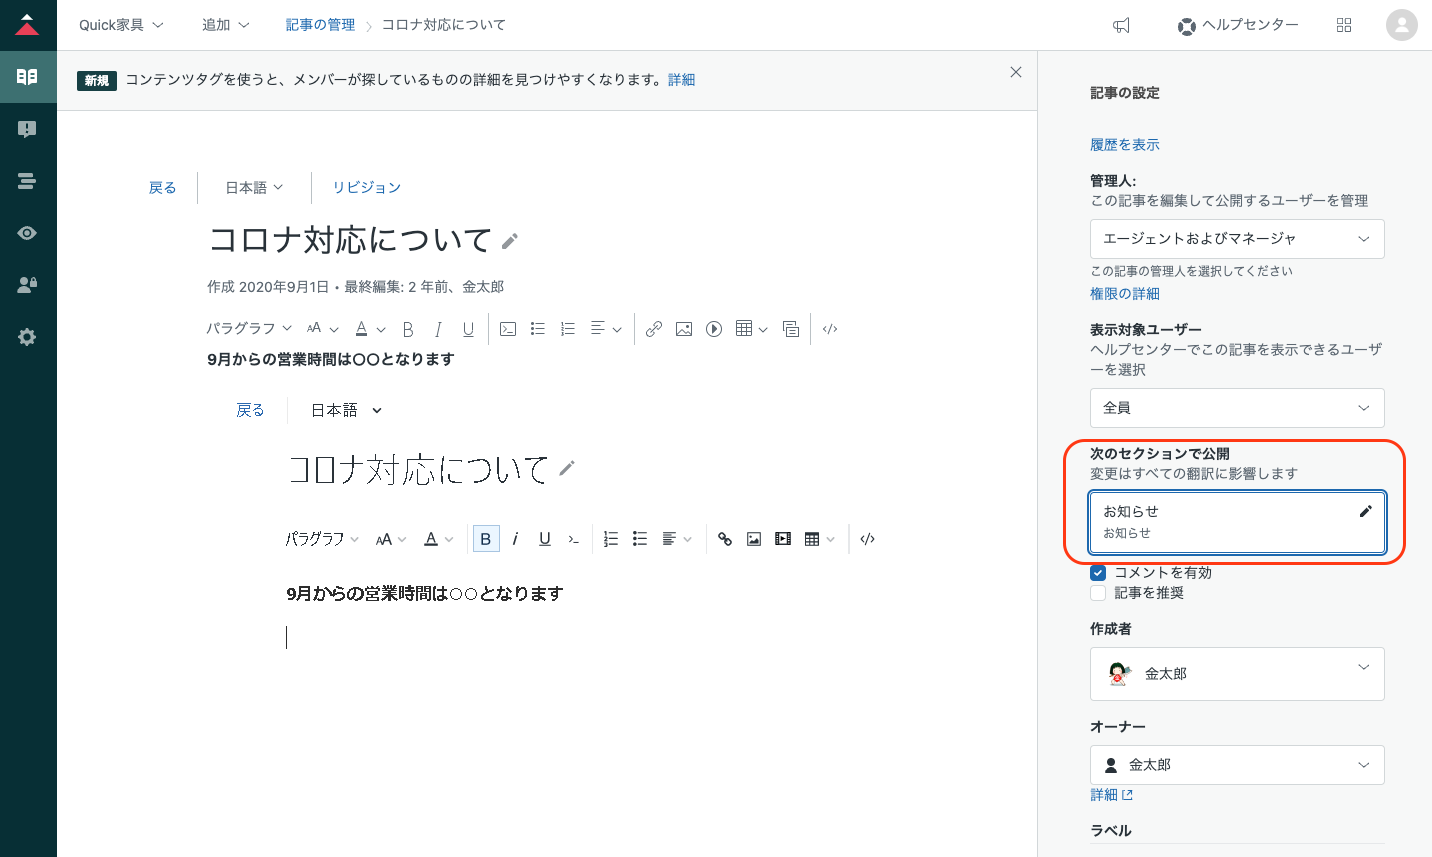Click the stacked content block icon in upper toolbar
The height and width of the screenshot is (857, 1432).
[791, 329]
